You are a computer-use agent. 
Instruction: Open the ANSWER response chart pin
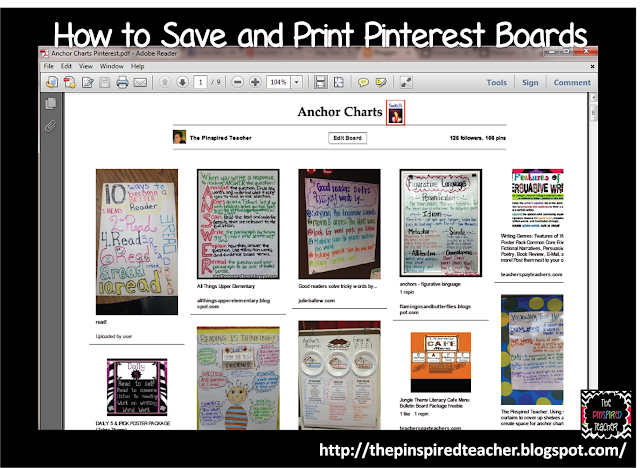click(x=238, y=224)
